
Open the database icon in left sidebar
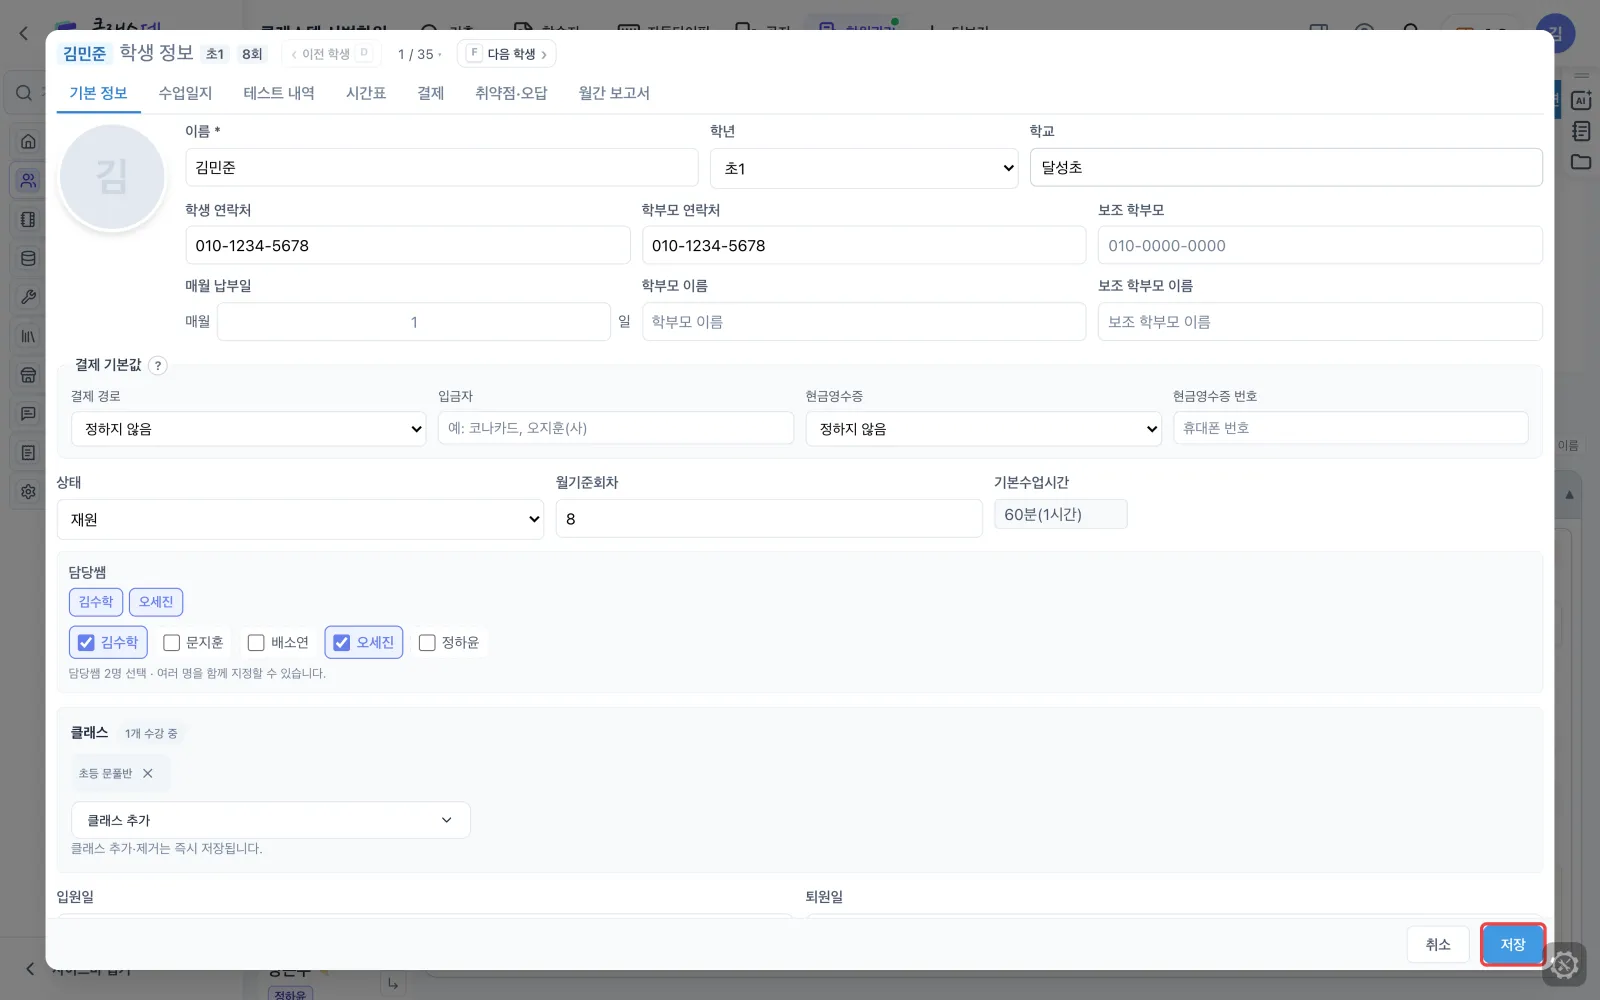(28, 259)
